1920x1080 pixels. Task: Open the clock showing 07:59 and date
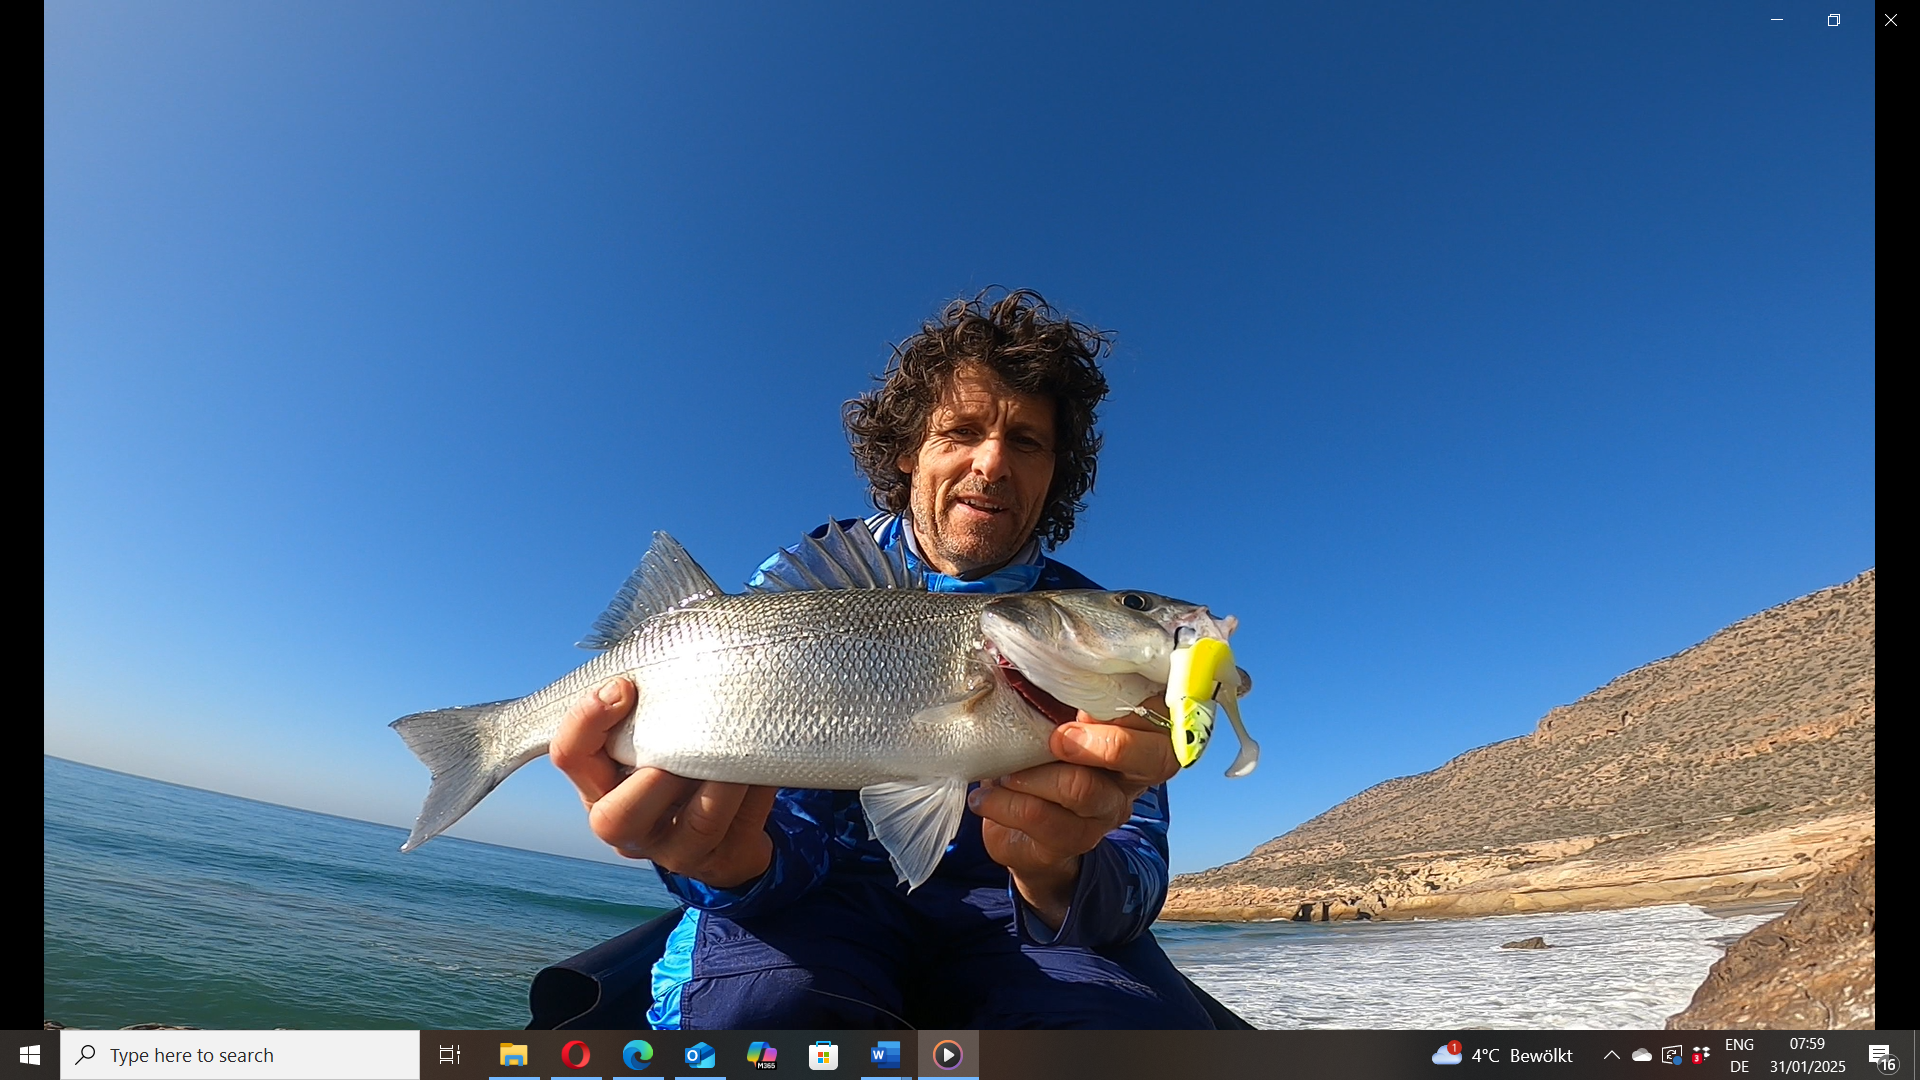[1808, 1055]
